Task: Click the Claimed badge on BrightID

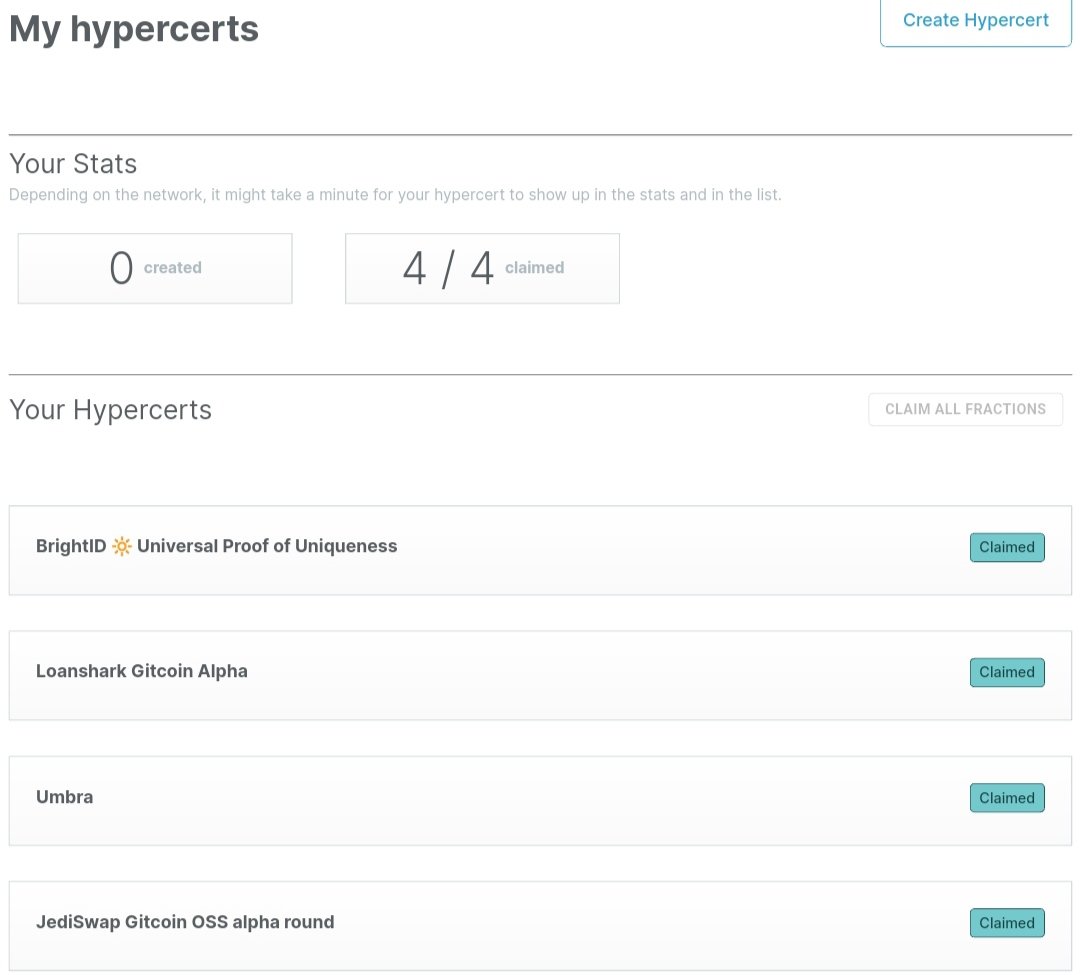Action: tap(1007, 547)
